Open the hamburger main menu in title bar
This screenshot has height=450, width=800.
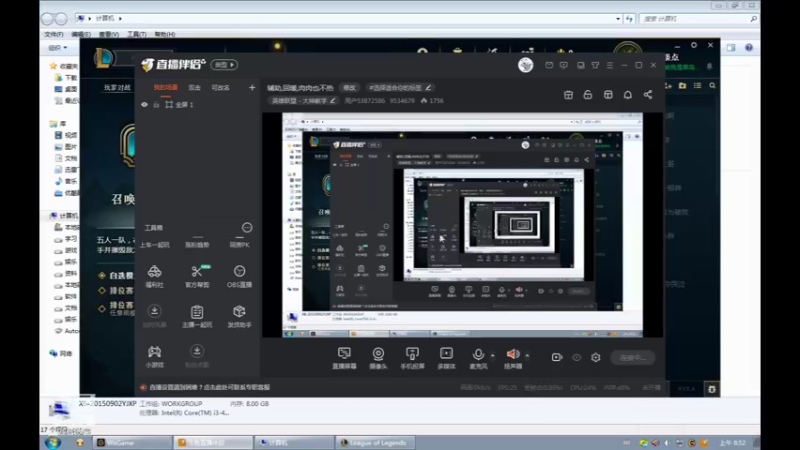point(610,65)
